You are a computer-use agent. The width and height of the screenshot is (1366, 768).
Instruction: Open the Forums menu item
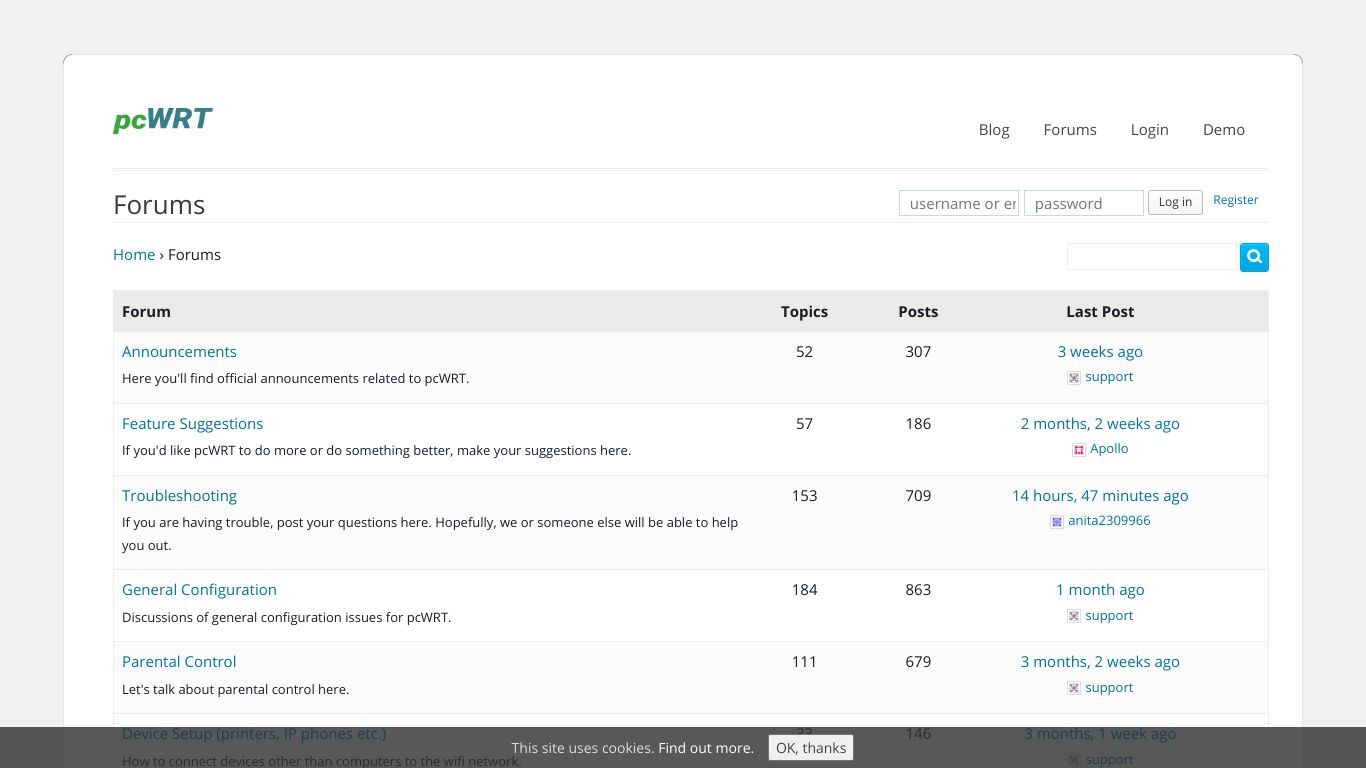tap(1070, 130)
